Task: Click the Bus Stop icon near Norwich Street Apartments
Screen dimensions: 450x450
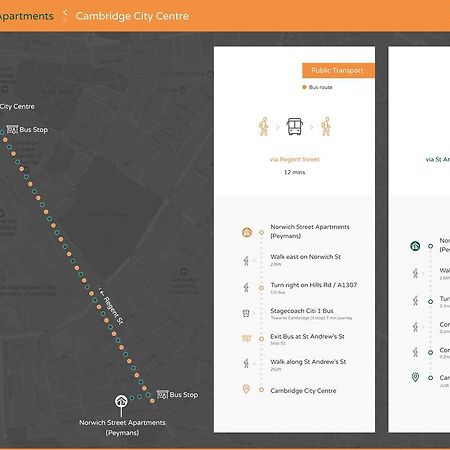Action: coord(162,395)
